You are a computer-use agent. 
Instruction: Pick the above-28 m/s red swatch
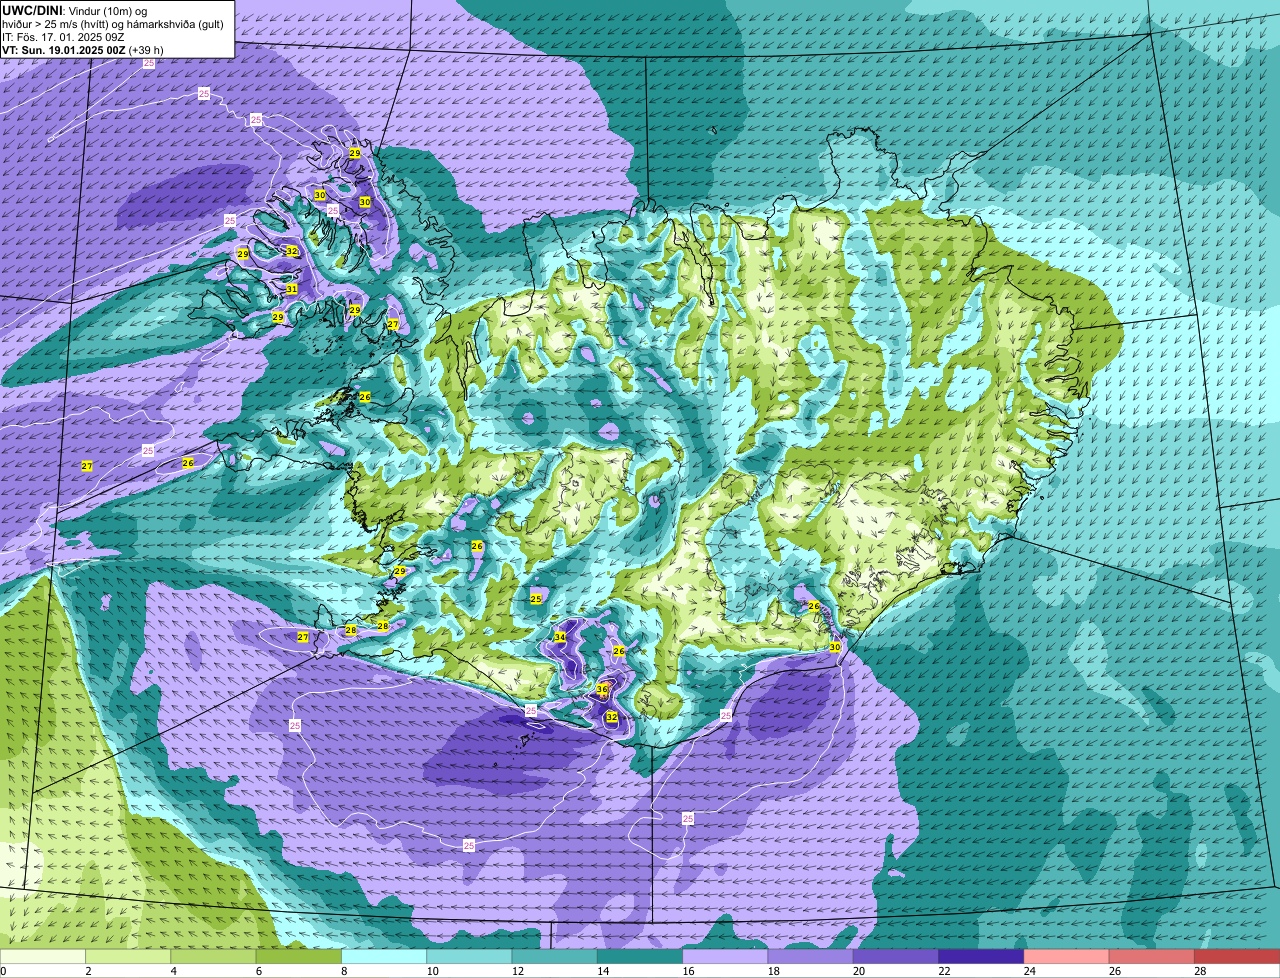(x=1237, y=956)
